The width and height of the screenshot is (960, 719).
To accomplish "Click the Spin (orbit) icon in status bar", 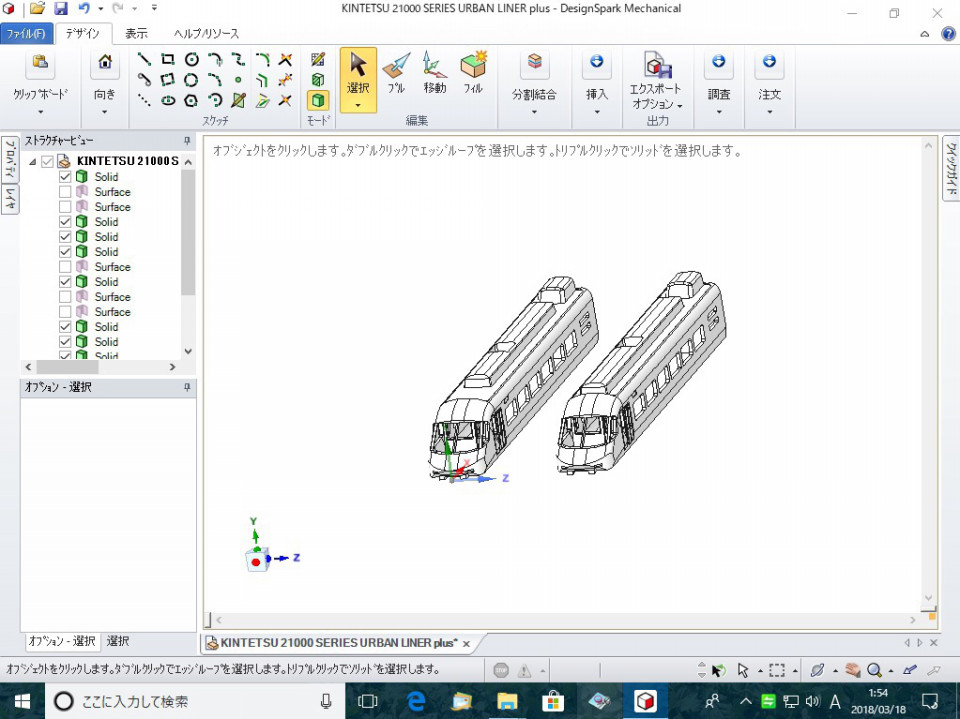I will [817, 670].
